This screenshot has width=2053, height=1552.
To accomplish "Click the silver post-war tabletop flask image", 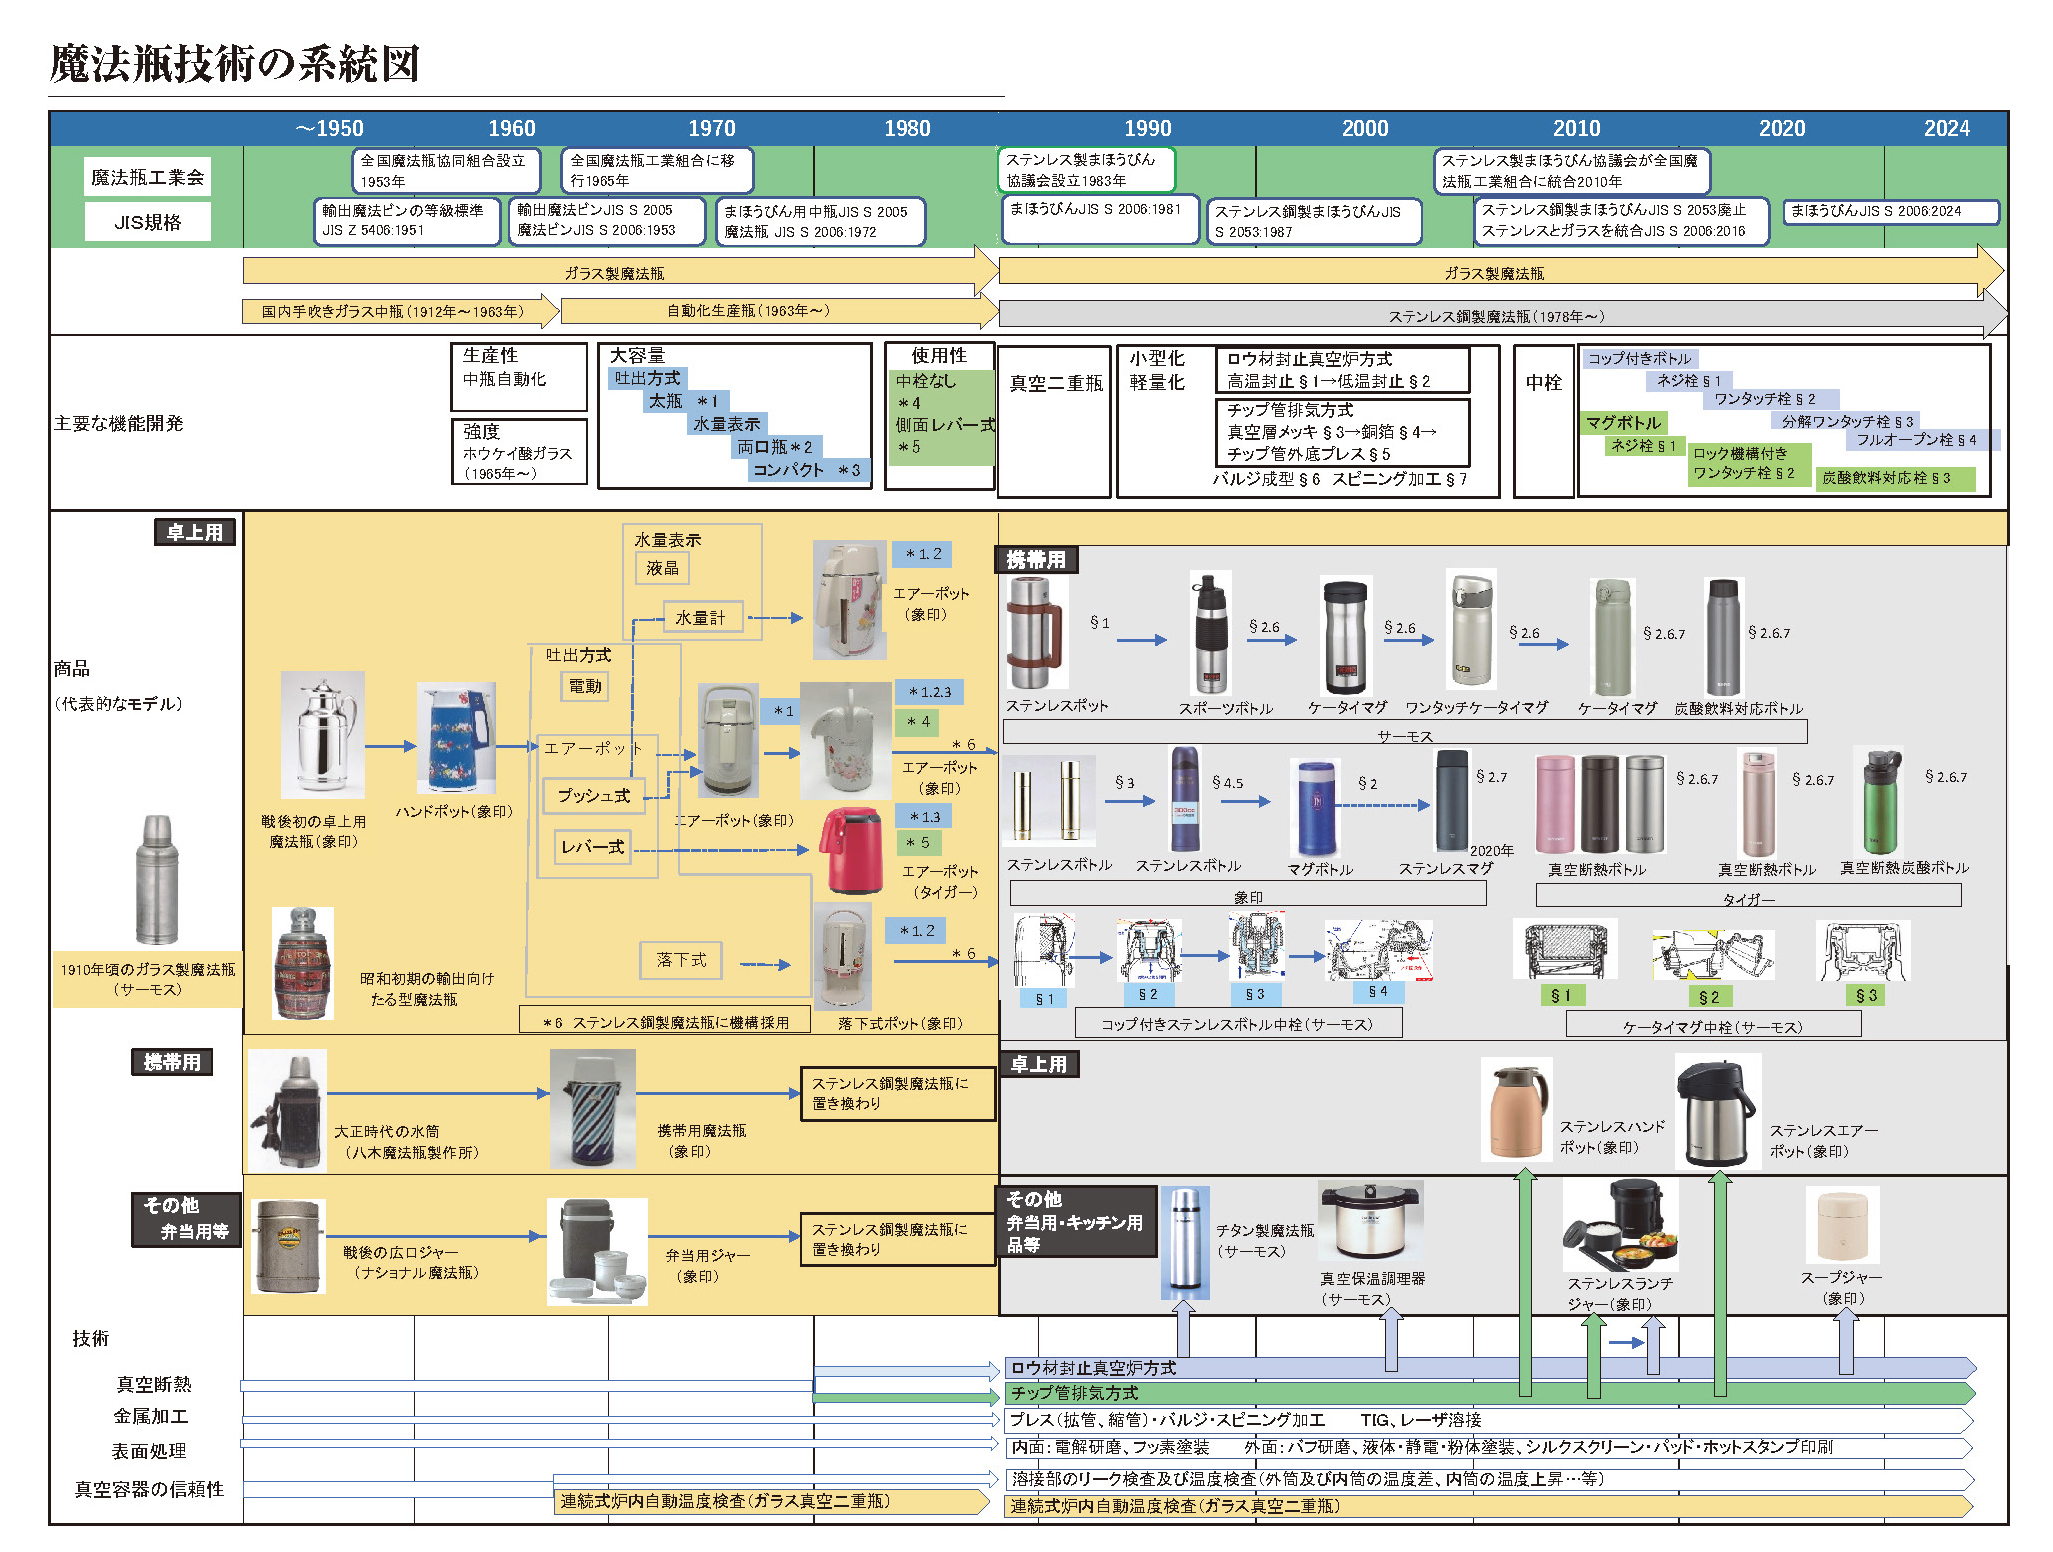I will pos(322,735).
